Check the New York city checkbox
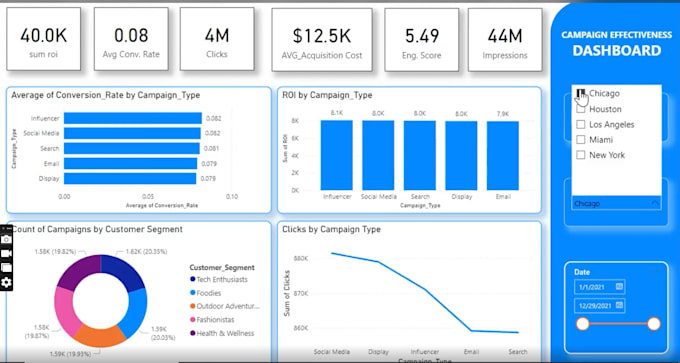 click(581, 155)
